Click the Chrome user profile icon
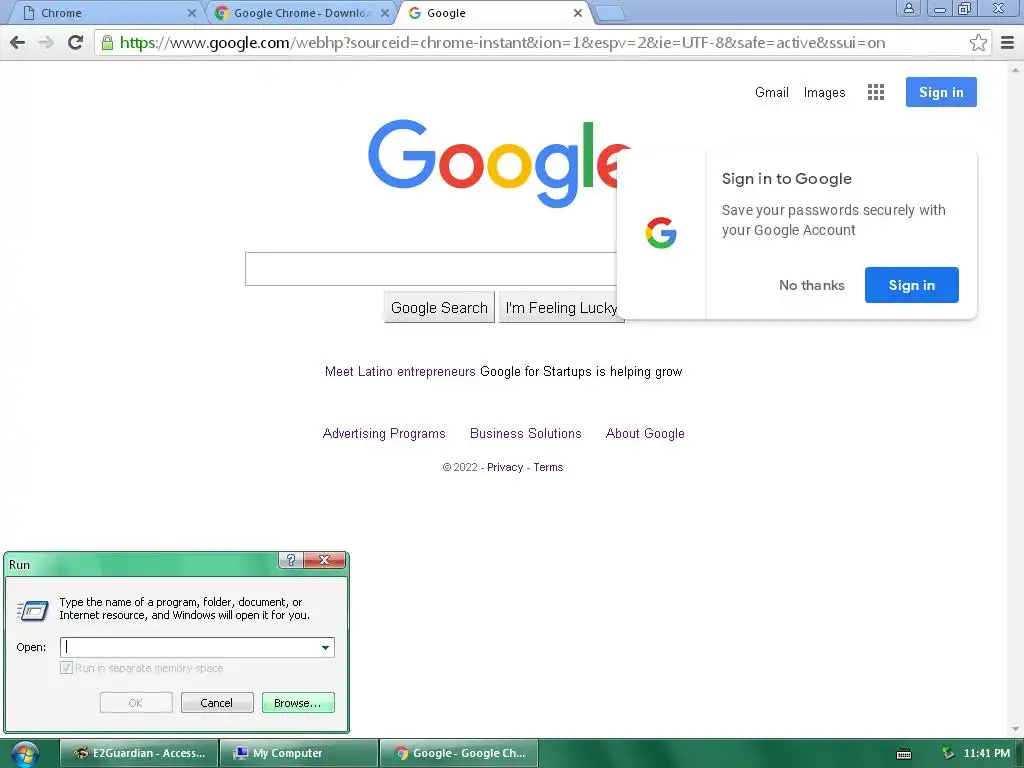The width and height of the screenshot is (1024, 768). click(x=908, y=8)
